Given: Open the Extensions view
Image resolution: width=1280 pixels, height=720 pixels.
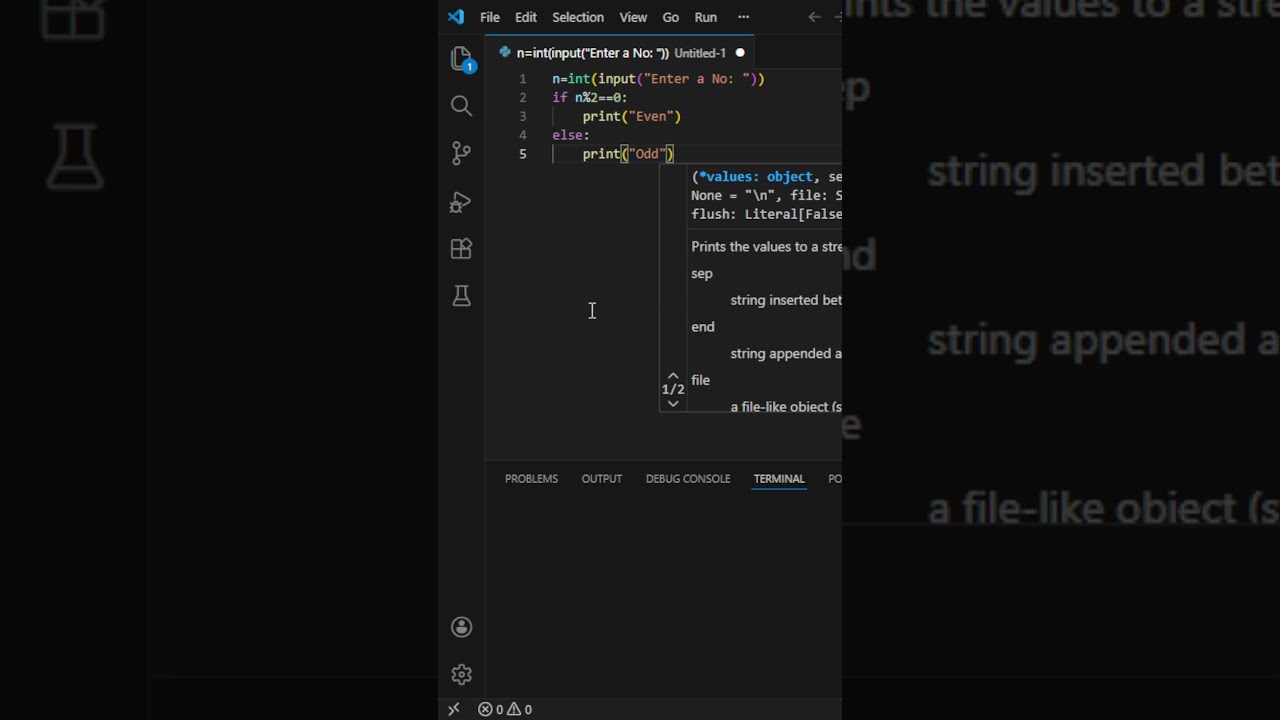Looking at the screenshot, I should 461,249.
